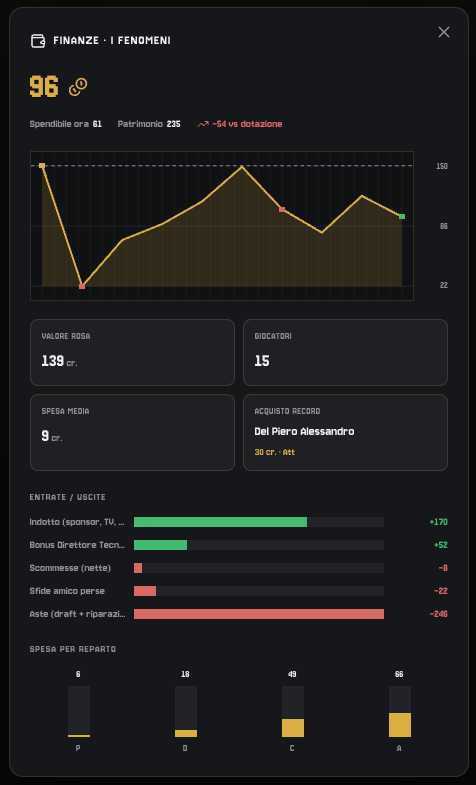
Task: Click 'Patrimonio 235' stat
Action: pos(149,124)
